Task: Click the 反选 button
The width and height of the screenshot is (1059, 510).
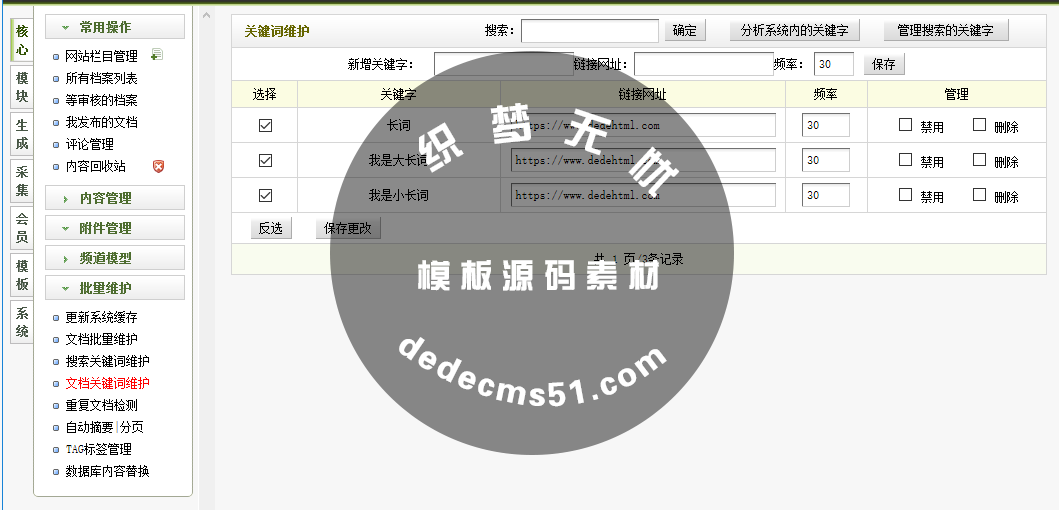Action: (271, 228)
